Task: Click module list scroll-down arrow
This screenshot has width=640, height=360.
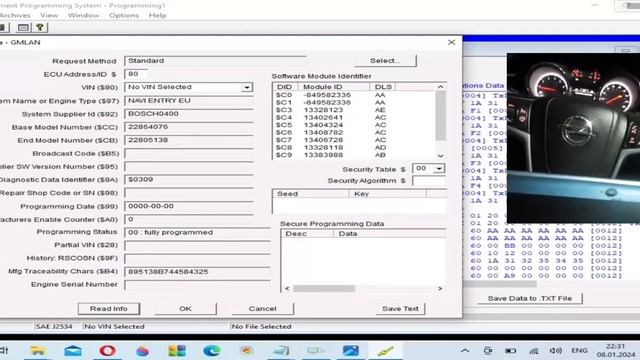Action: [440, 156]
